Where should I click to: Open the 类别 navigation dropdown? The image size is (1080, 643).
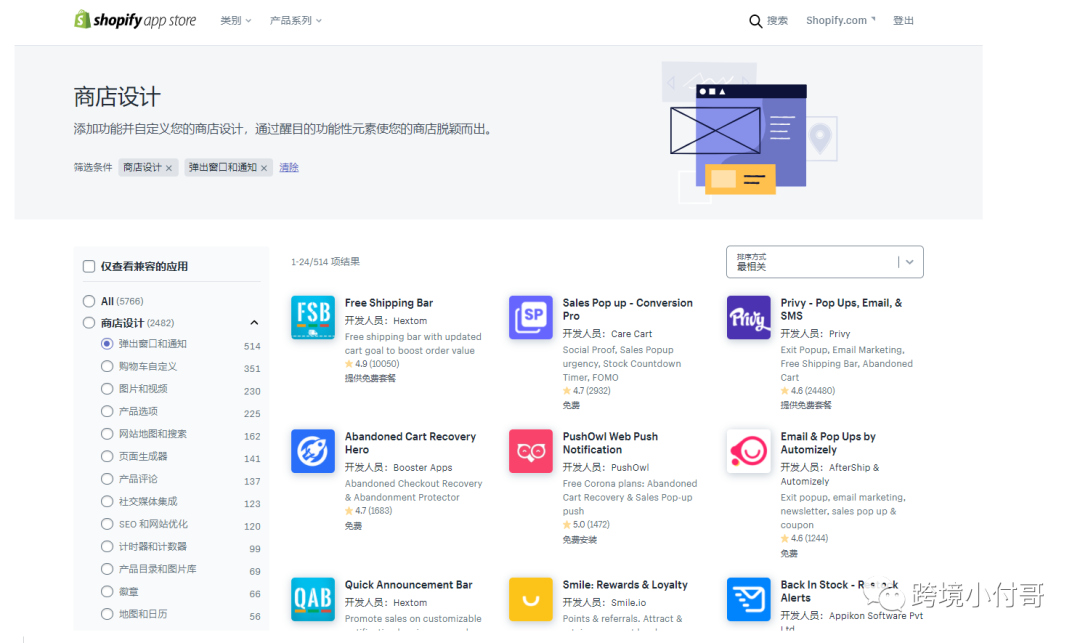[x=236, y=21]
